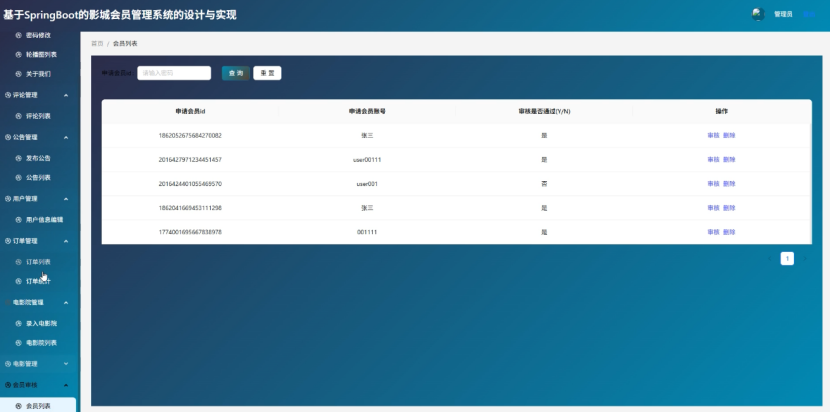Collapse the 会员审核 menu group chevron

[66, 385]
